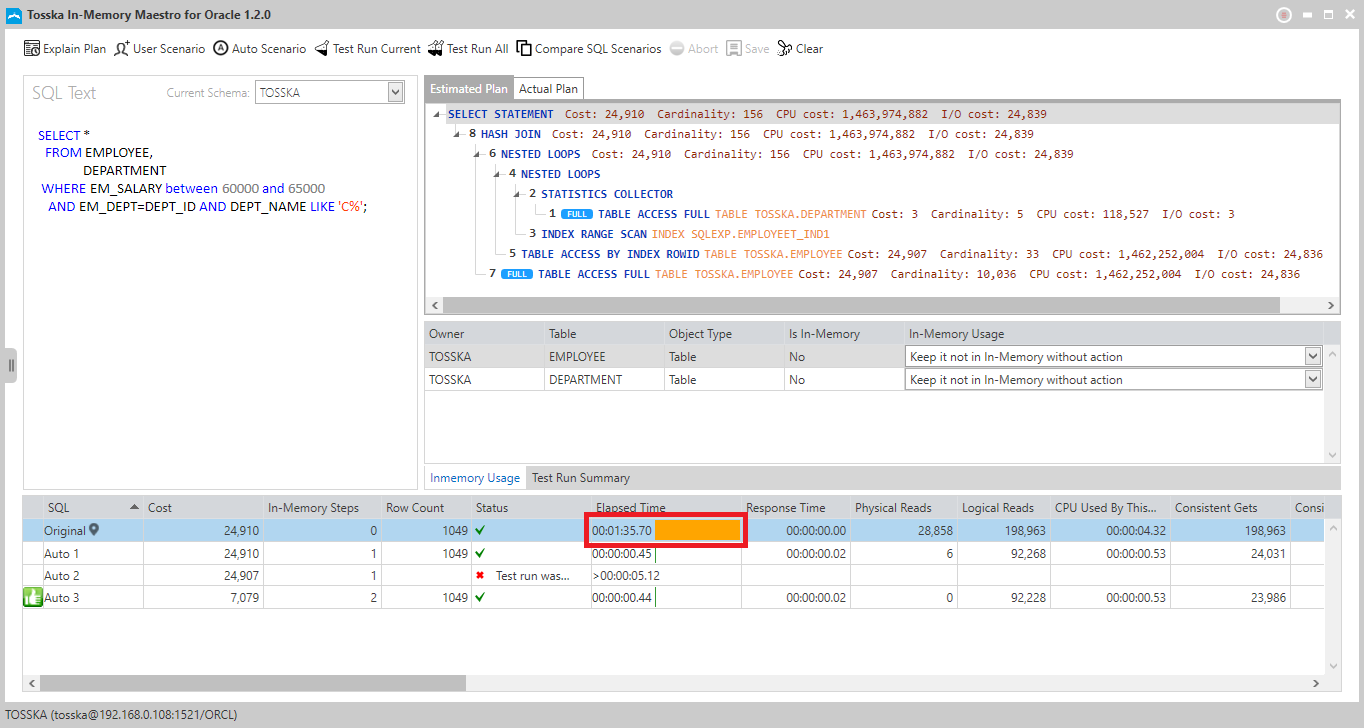Switch to the Actual Plan tab
This screenshot has height=728, width=1365.
tap(548, 89)
